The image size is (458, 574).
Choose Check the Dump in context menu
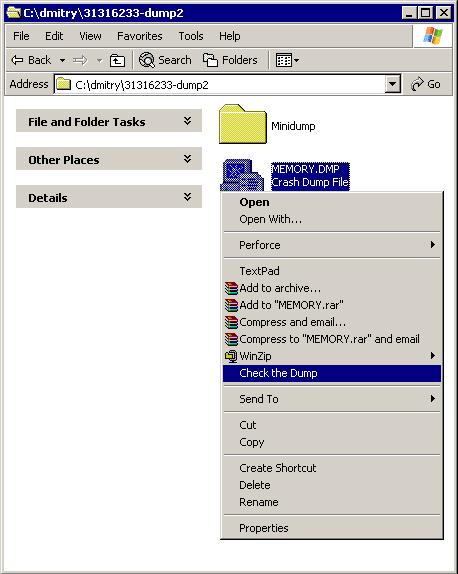[332, 373]
